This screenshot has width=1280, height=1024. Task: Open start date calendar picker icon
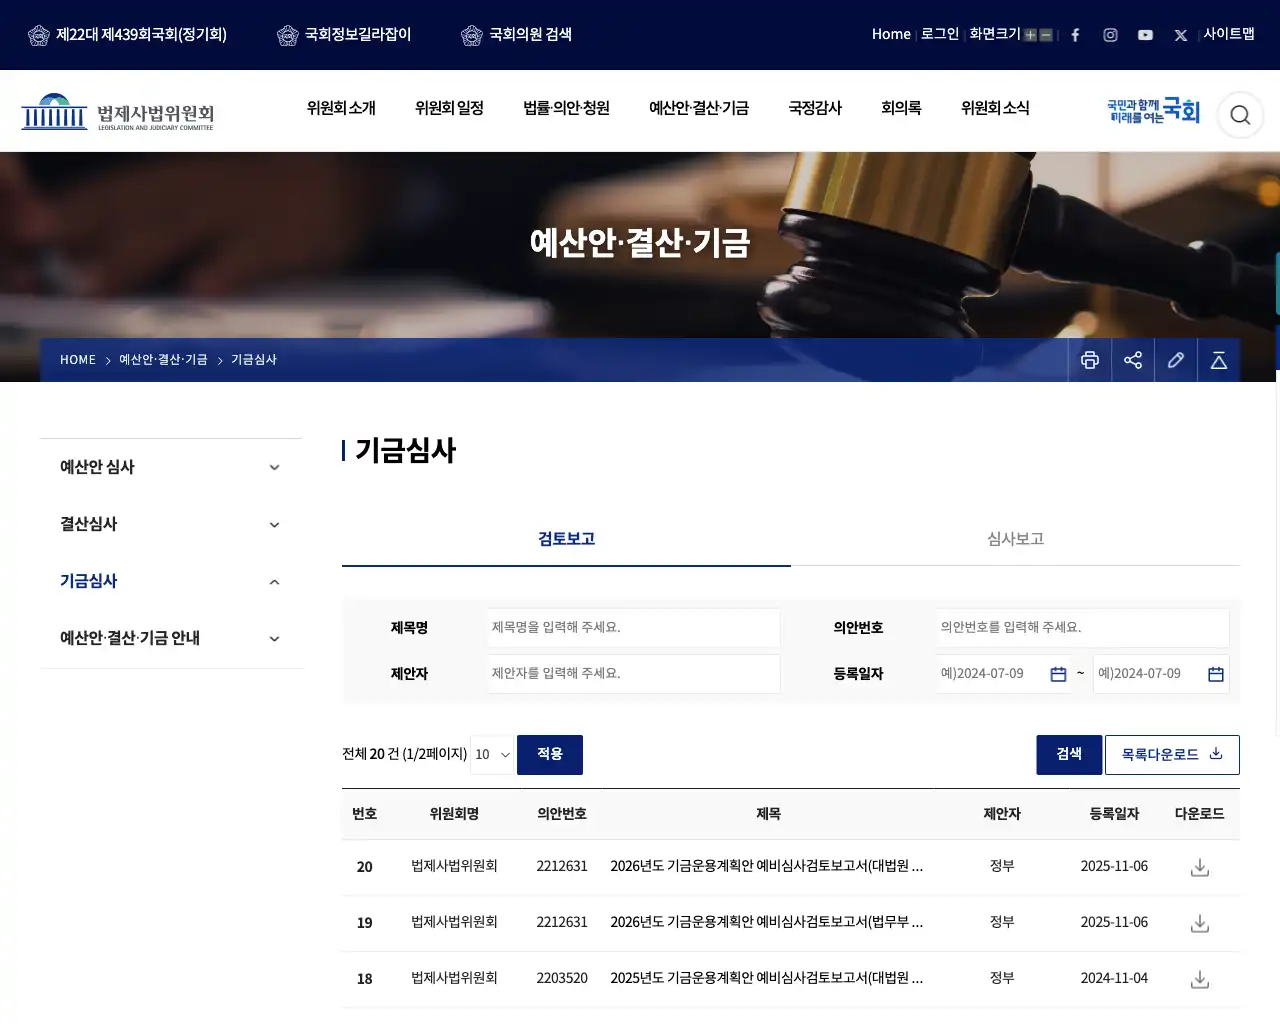1058,674
